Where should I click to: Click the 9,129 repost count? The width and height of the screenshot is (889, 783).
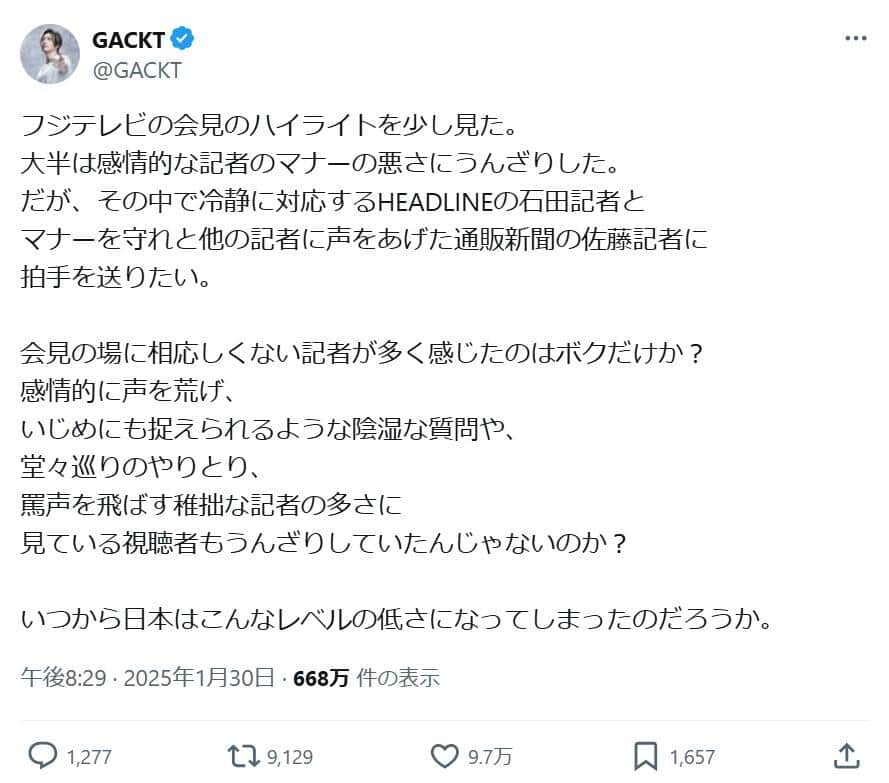[x=290, y=754]
